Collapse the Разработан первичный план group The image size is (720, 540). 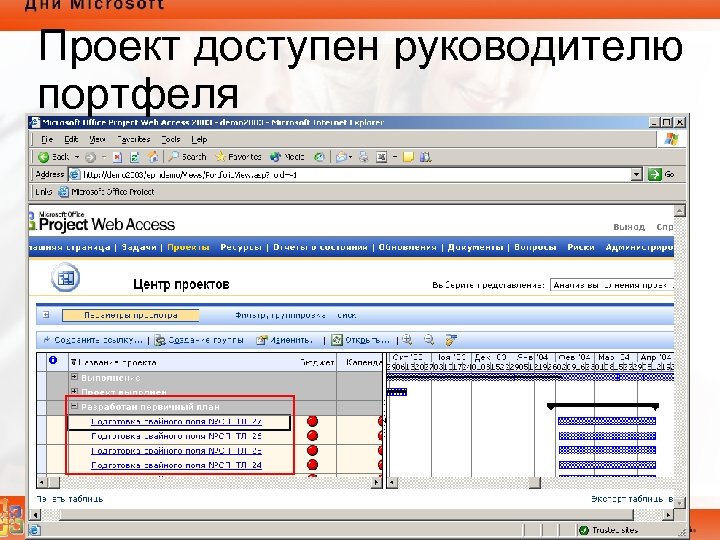pyautogui.click(x=74, y=406)
